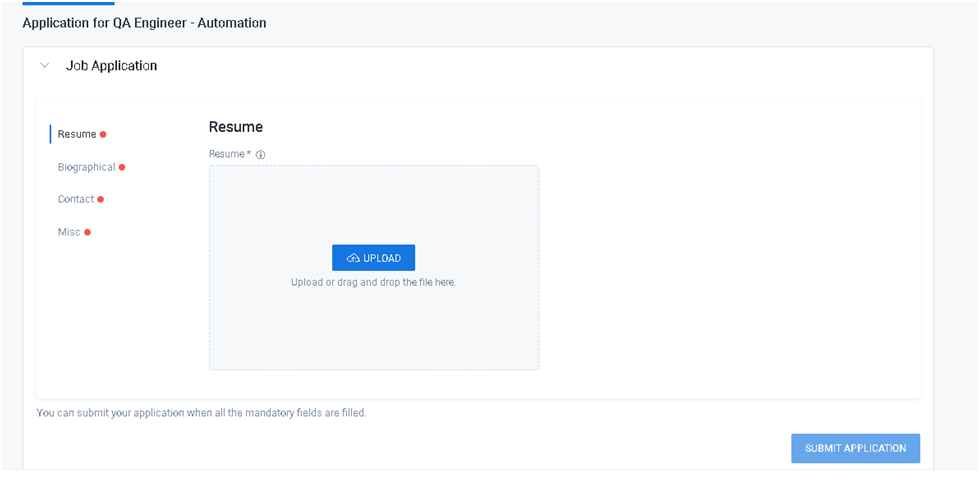Click the red required dot beside Contact
The width and height of the screenshot is (979, 485).
100,199
